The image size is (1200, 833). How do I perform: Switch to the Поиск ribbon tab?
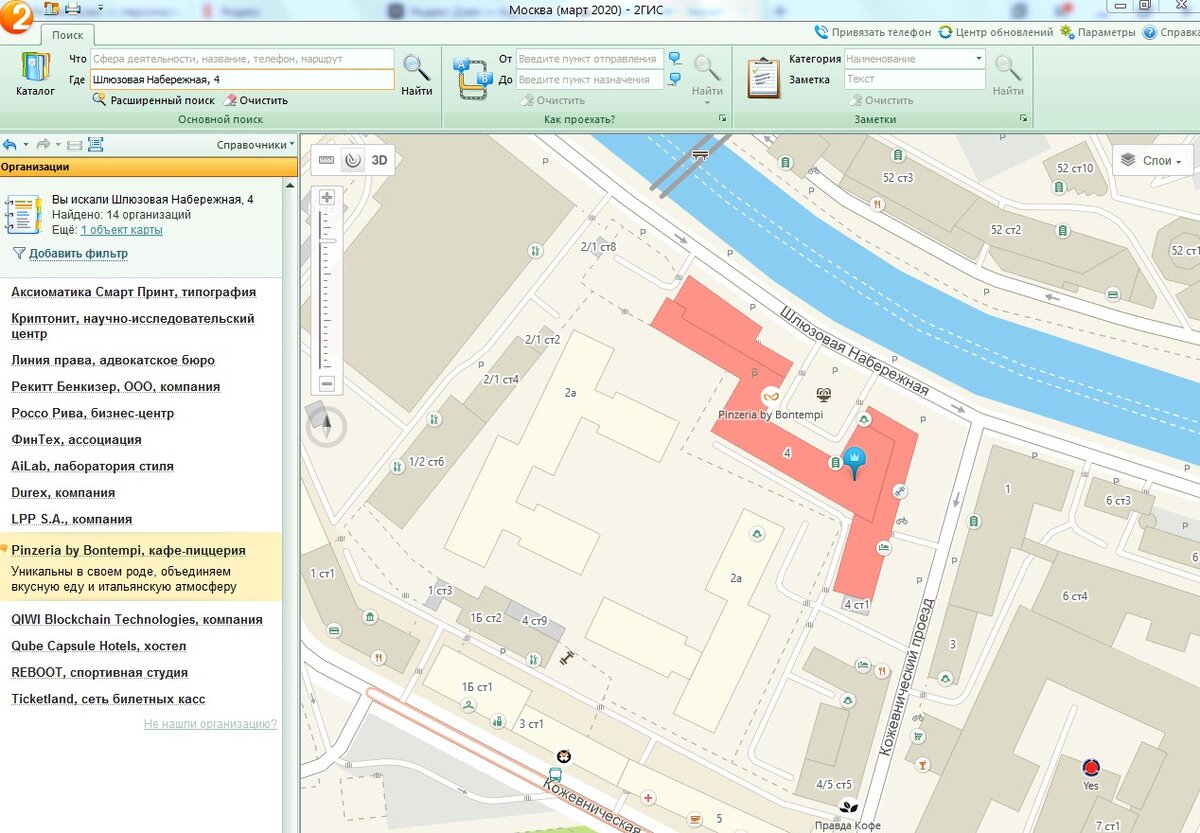coord(68,34)
